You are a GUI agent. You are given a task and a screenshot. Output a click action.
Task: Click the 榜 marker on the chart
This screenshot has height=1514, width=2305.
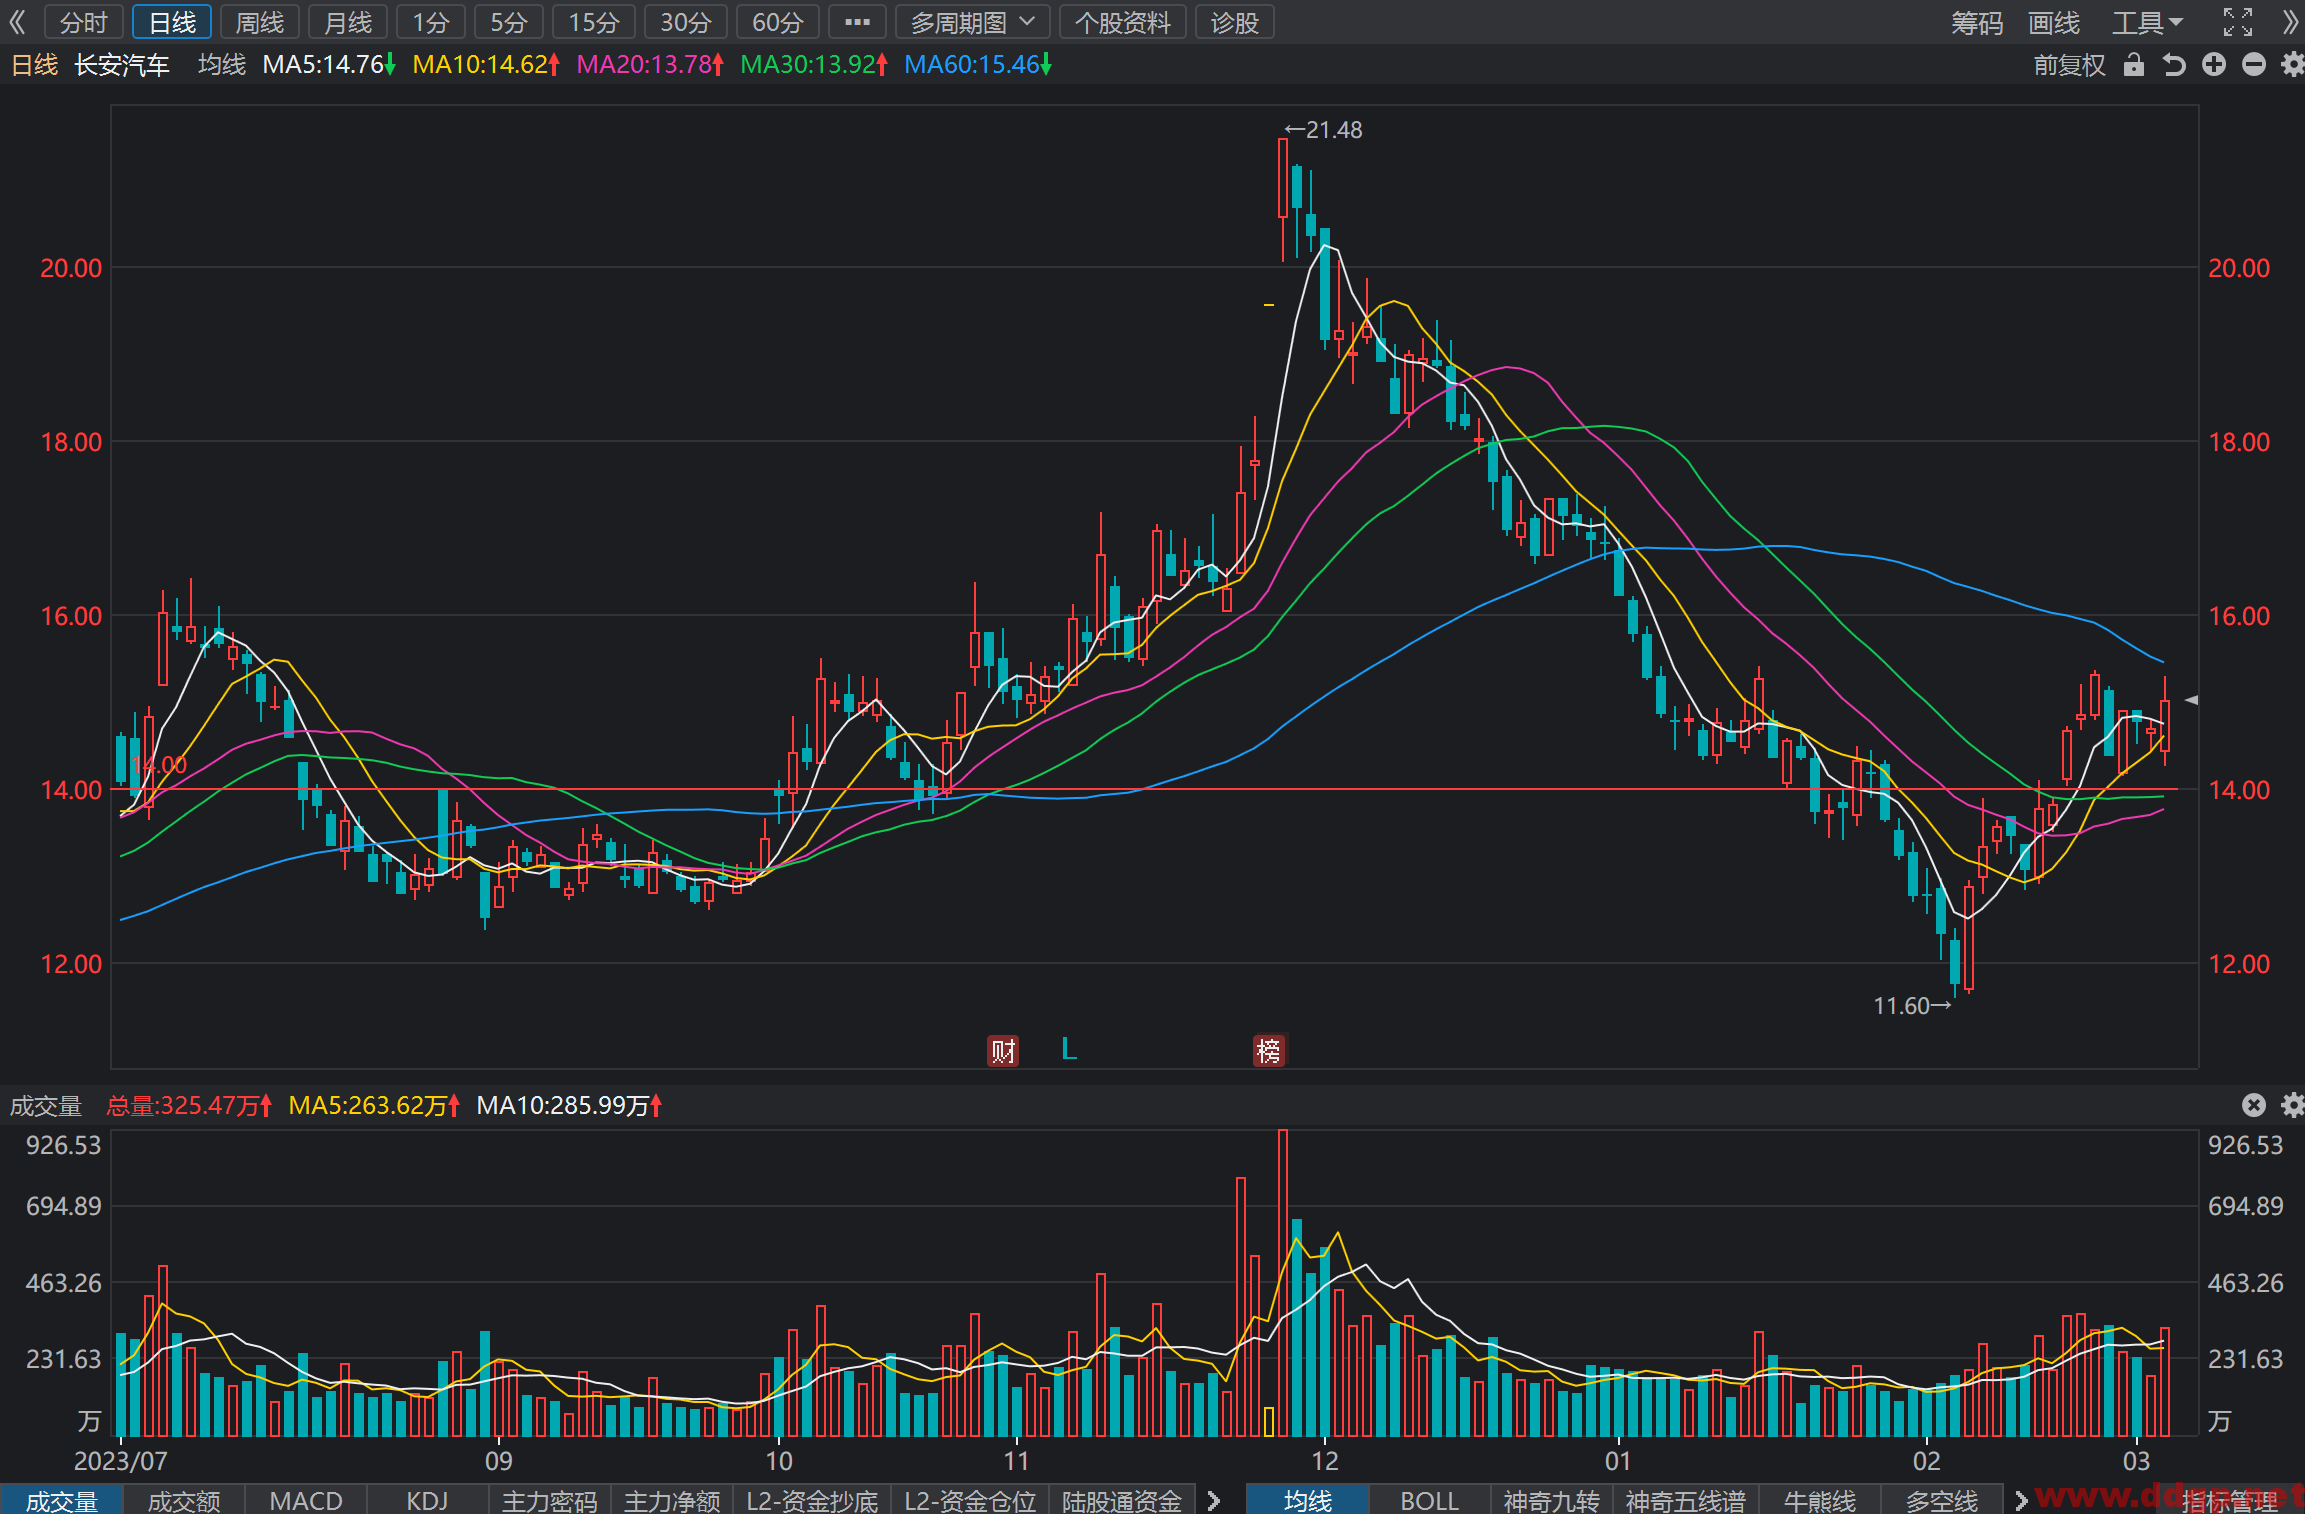pos(1269,1051)
